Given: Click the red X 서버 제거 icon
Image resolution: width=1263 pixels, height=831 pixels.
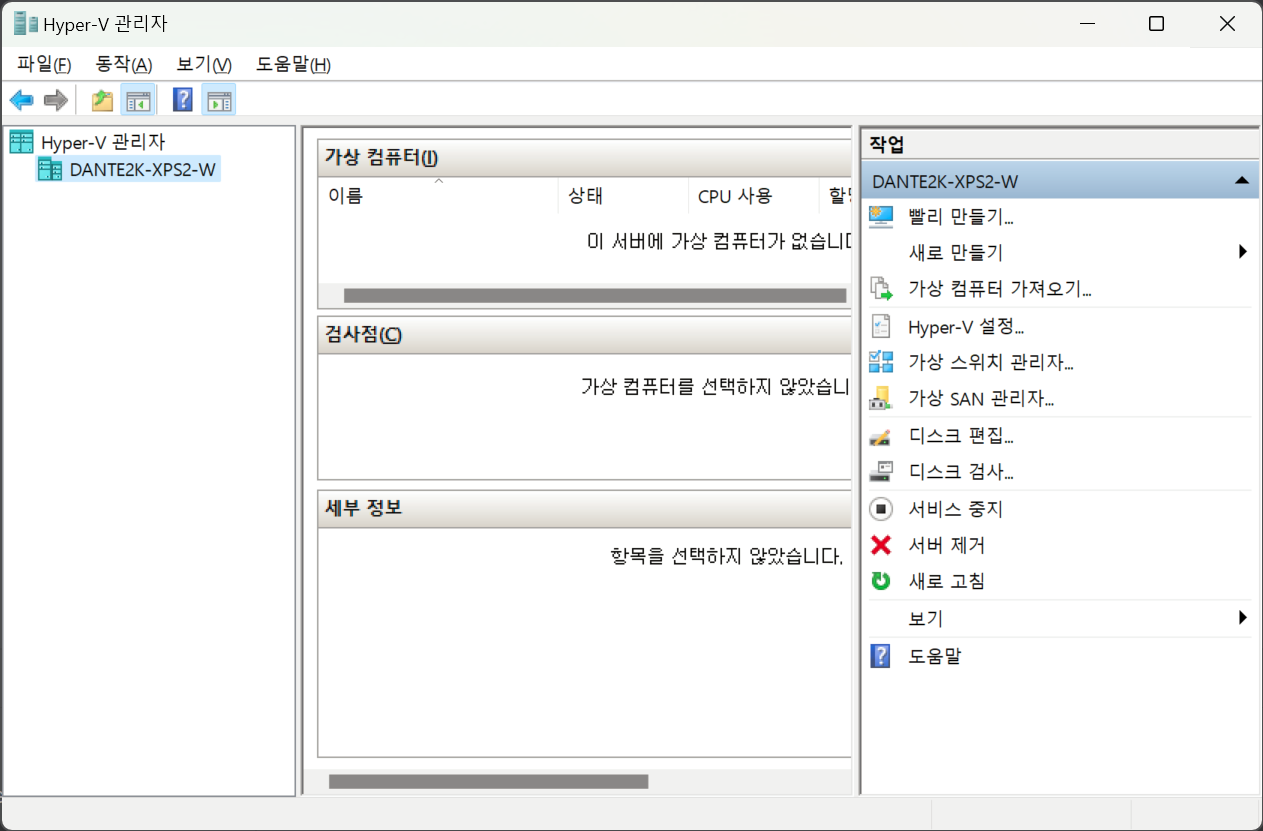Looking at the screenshot, I should (x=881, y=545).
